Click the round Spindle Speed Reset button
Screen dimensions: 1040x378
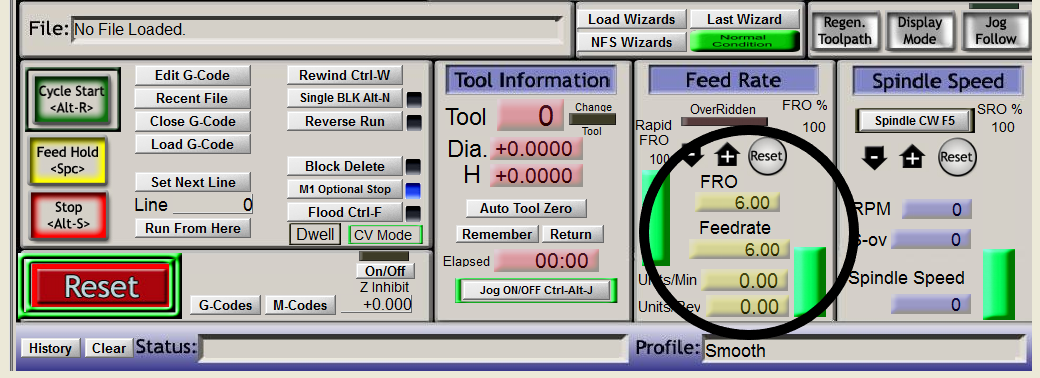(956, 157)
